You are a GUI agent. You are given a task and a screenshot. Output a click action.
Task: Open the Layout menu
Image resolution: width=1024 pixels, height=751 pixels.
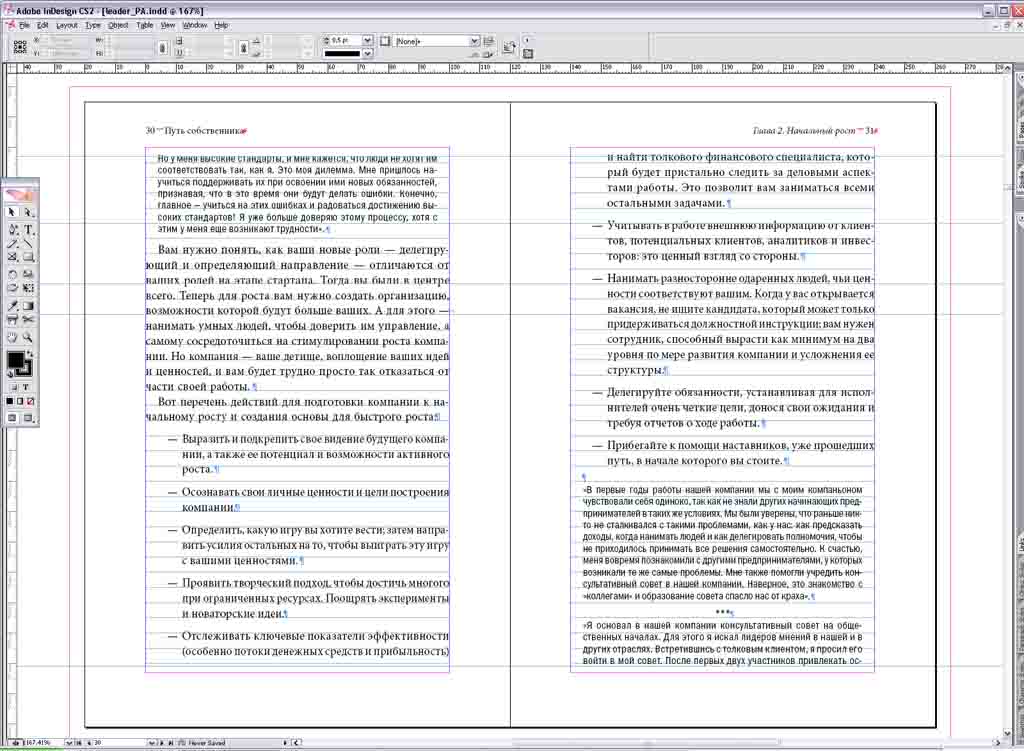coord(67,25)
